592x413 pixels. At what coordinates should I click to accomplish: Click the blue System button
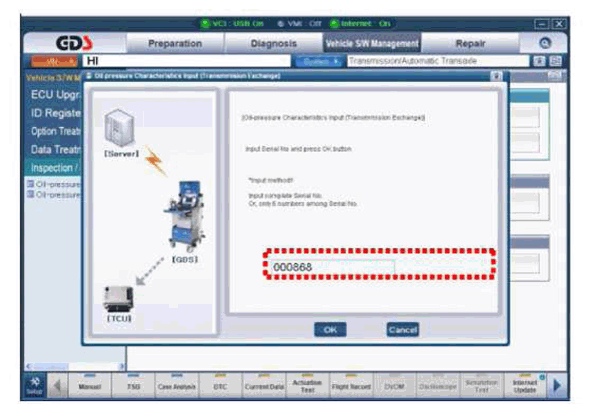318,61
